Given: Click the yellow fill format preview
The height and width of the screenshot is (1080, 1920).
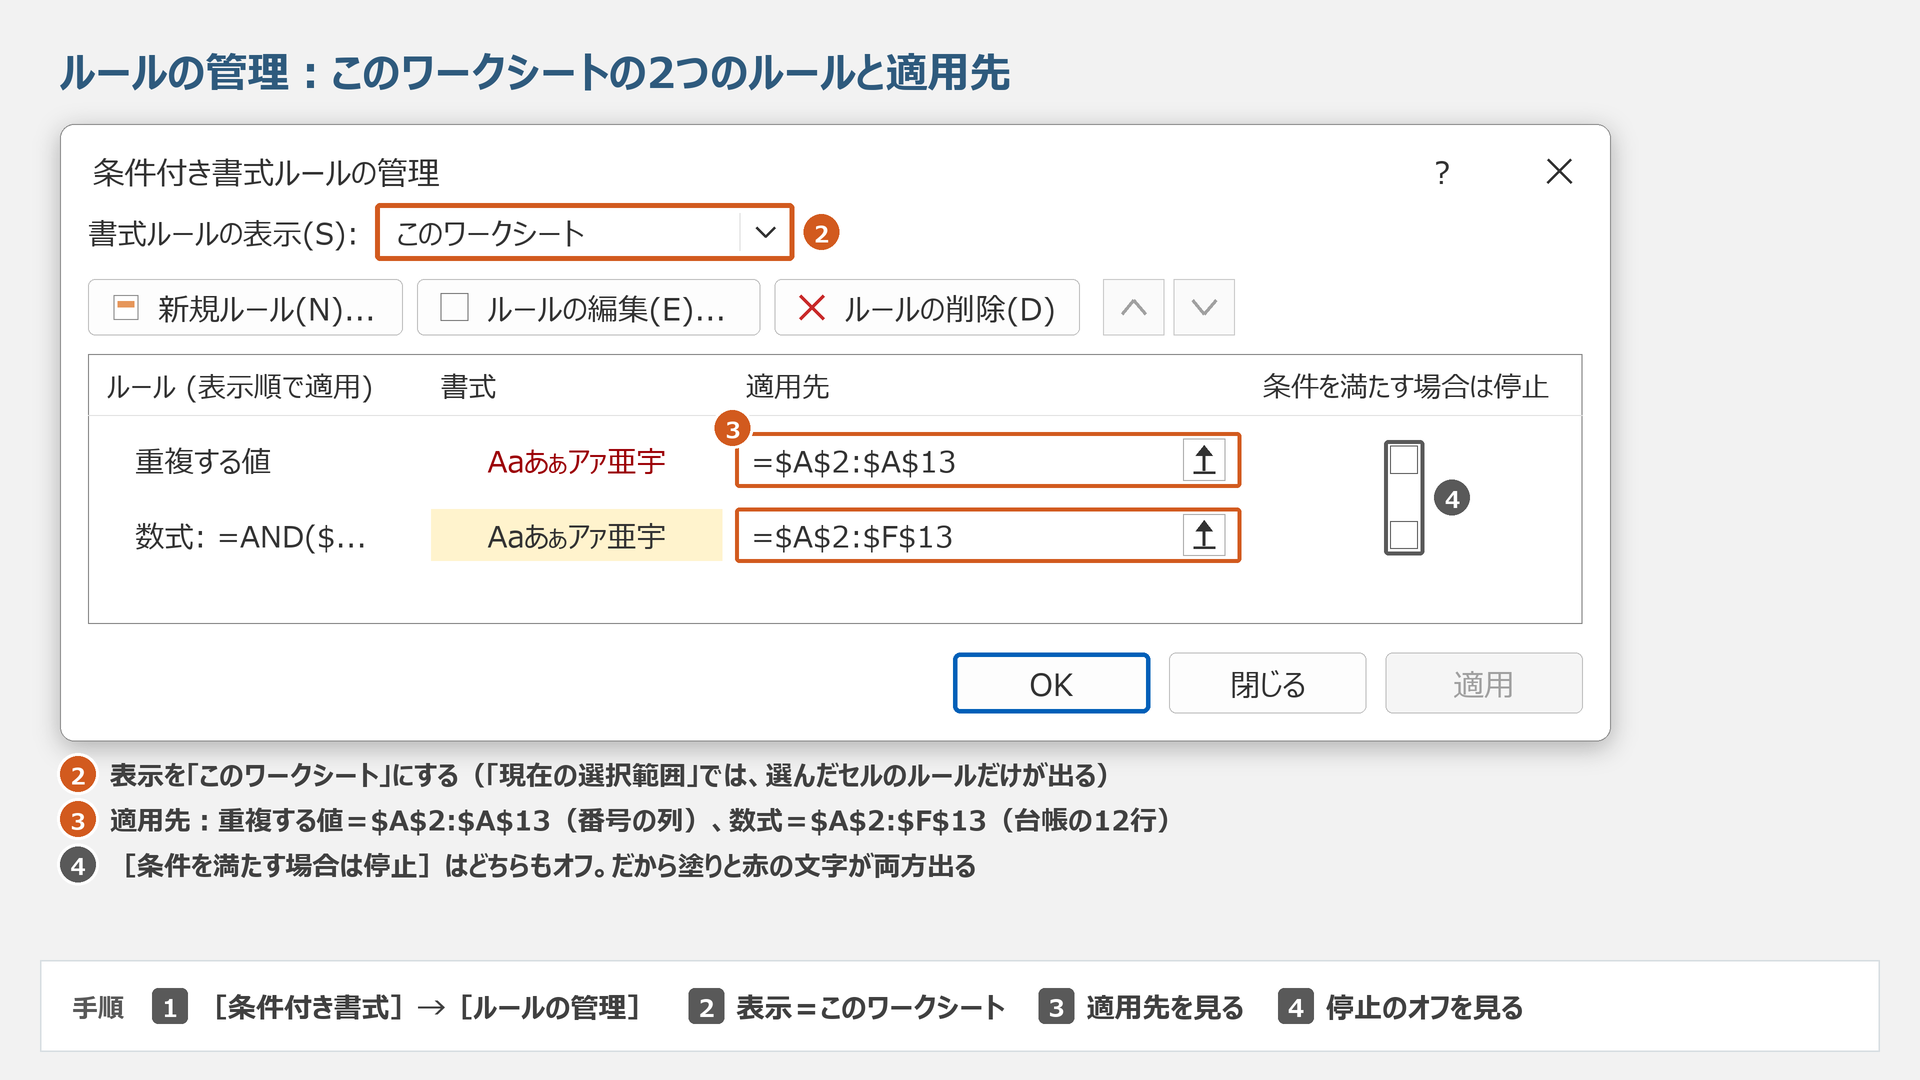Looking at the screenshot, I should [576, 536].
